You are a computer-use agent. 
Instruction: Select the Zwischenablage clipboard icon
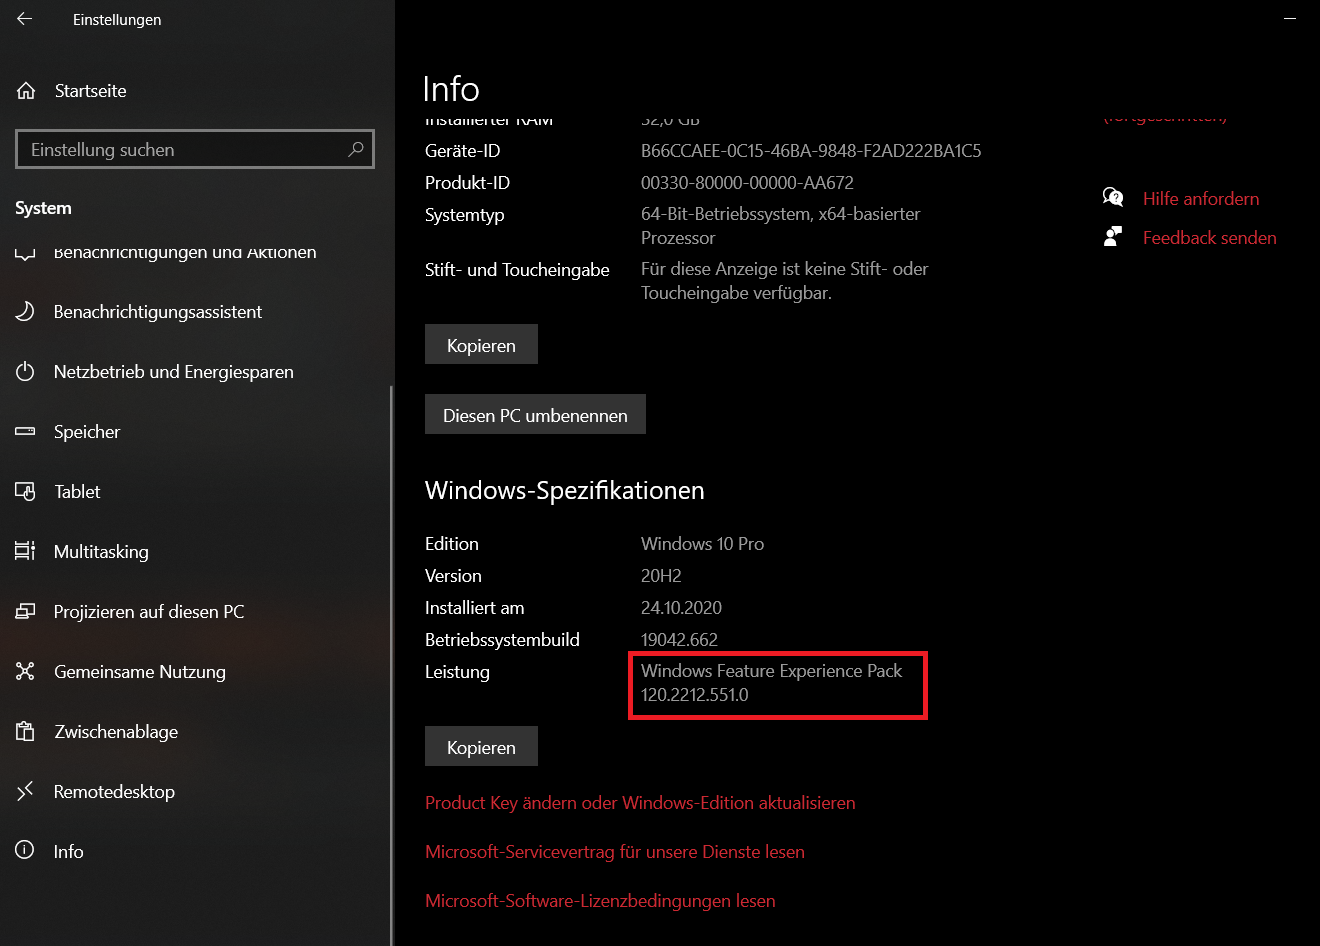(x=25, y=732)
